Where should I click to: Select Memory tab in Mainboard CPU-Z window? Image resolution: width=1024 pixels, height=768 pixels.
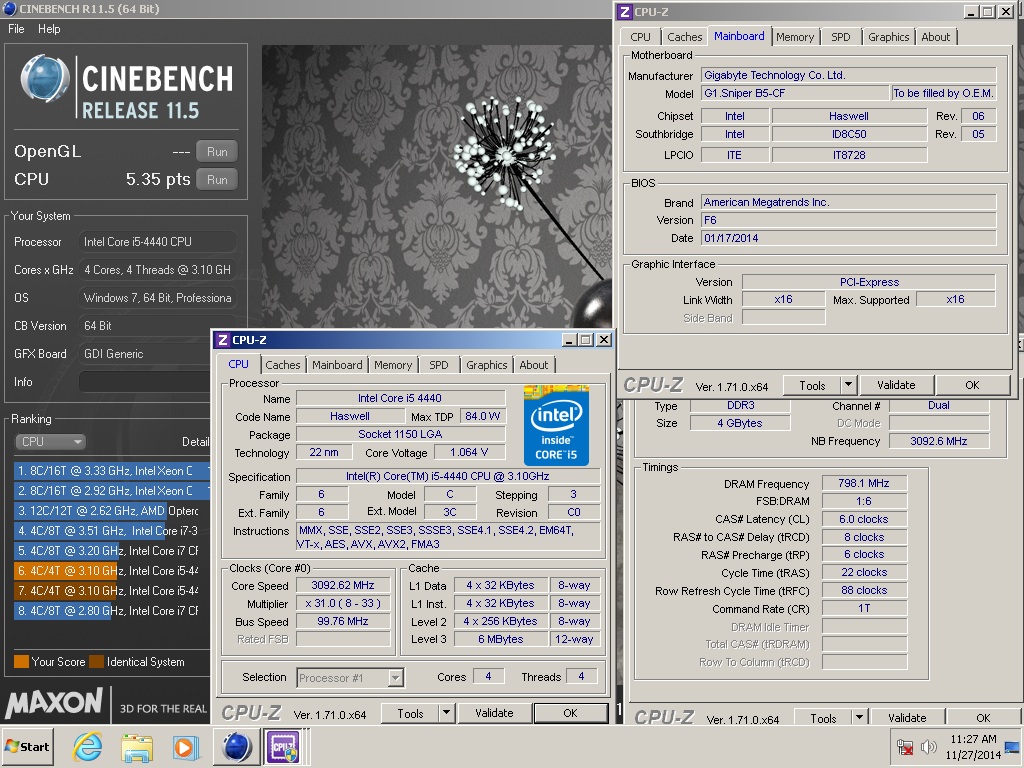tap(795, 37)
